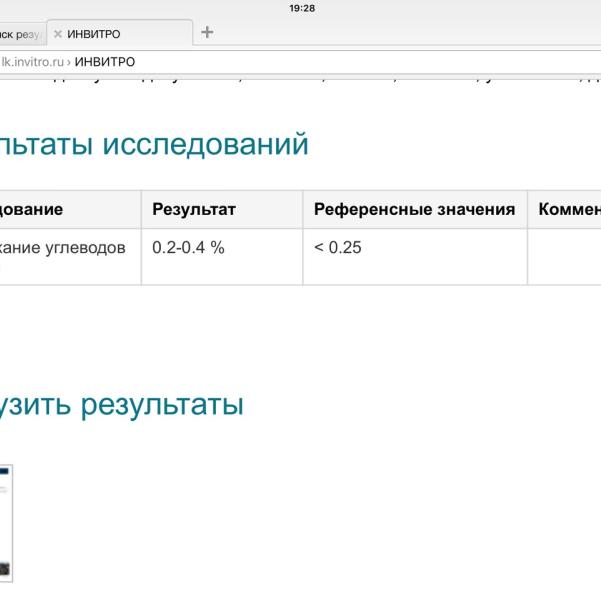The height and width of the screenshot is (600, 601).
Task: Tap the 19:28 clock in the status bar
Action: (x=300, y=8)
